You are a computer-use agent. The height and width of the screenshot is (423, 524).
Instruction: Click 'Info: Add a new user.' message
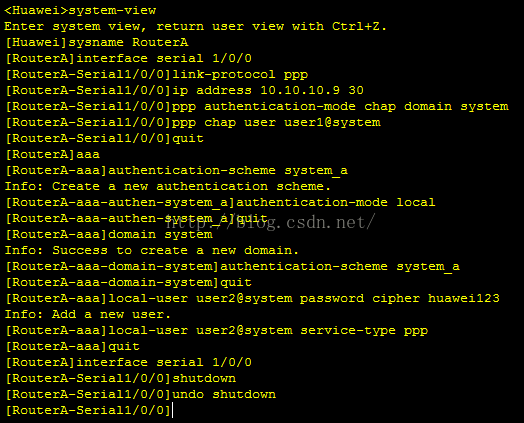pyautogui.click(x=88, y=314)
